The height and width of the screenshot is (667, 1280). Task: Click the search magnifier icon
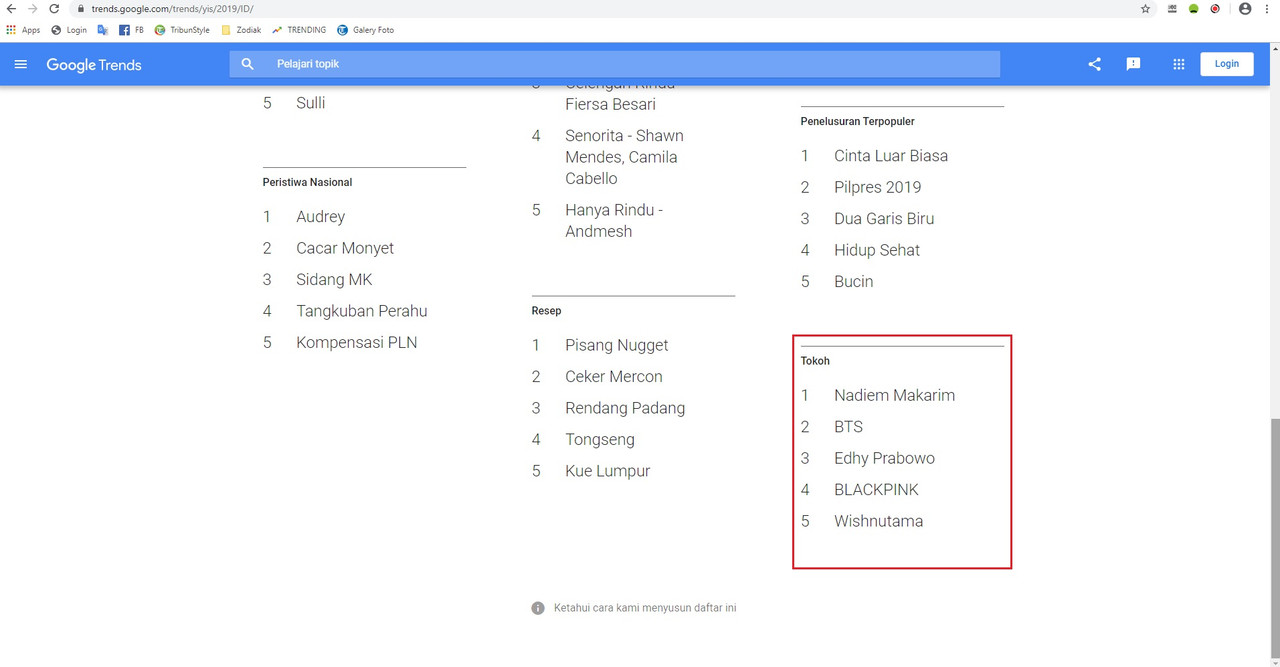click(248, 64)
